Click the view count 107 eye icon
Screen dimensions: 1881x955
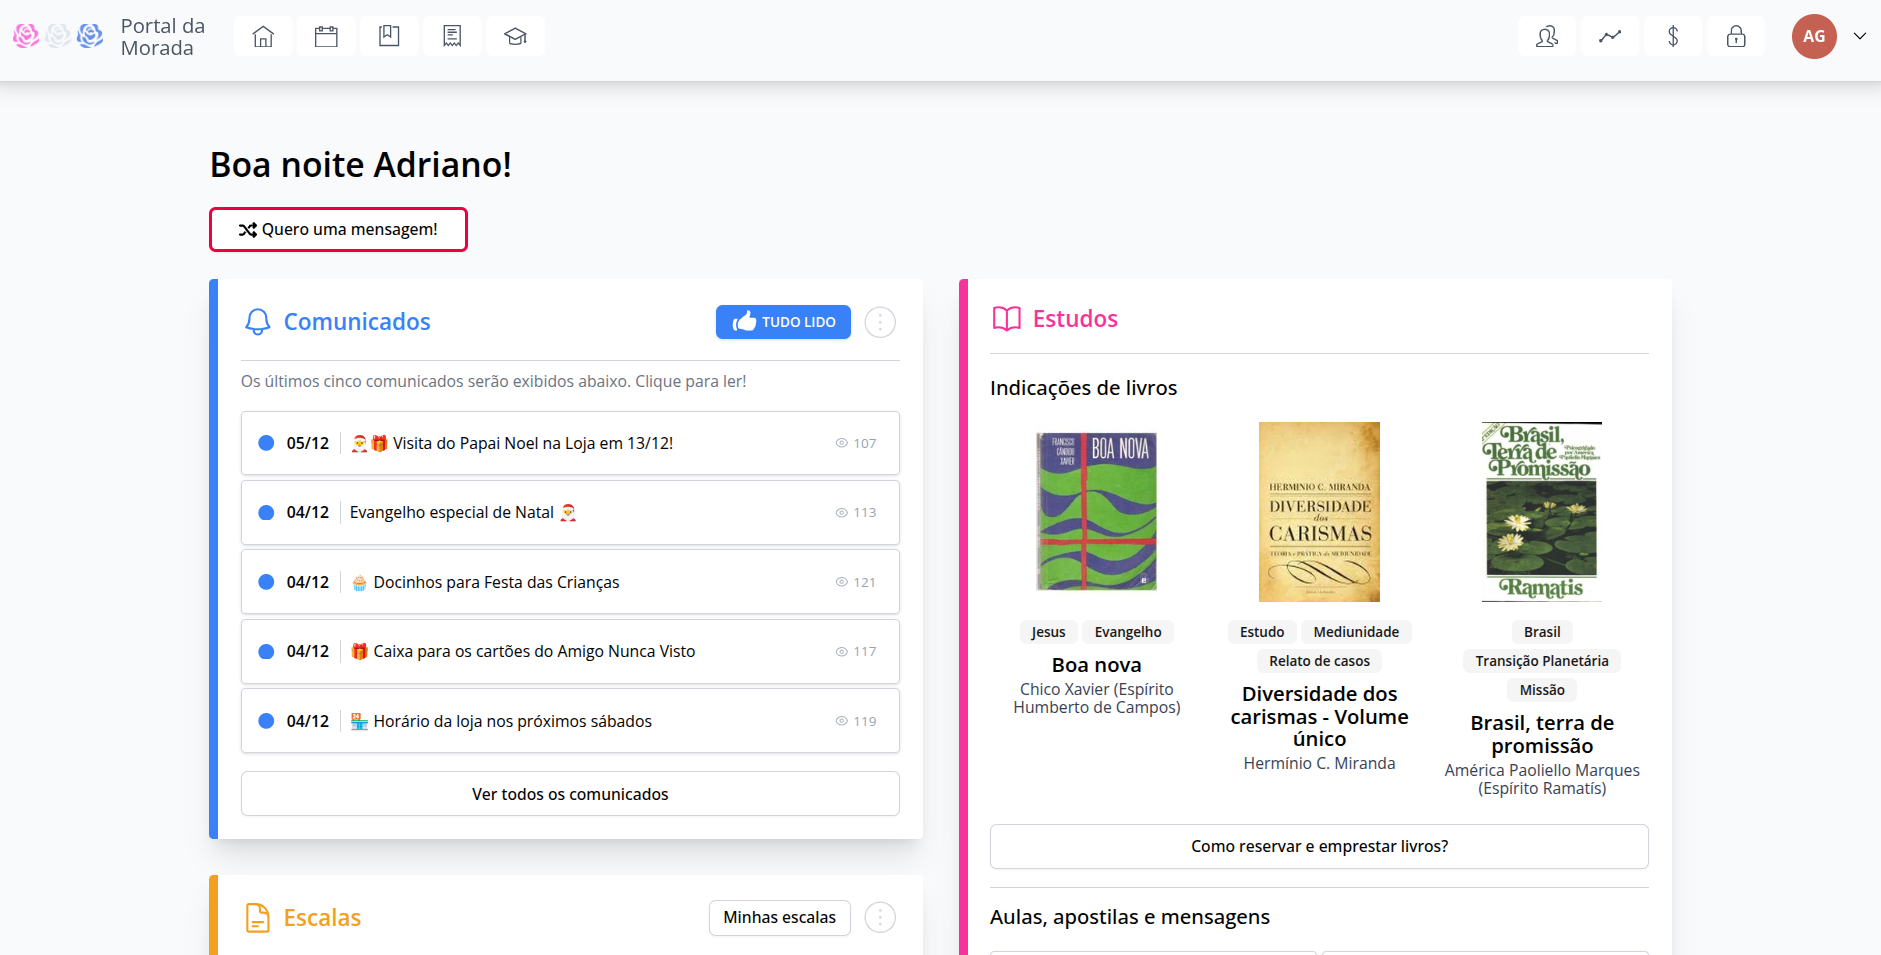pyautogui.click(x=842, y=443)
